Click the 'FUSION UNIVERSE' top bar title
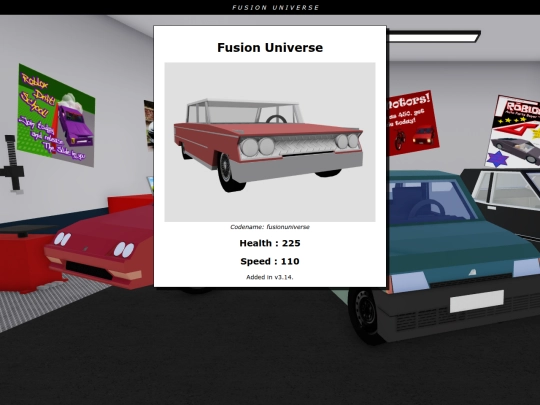540x405 pixels. pyautogui.click(x=276, y=7)
